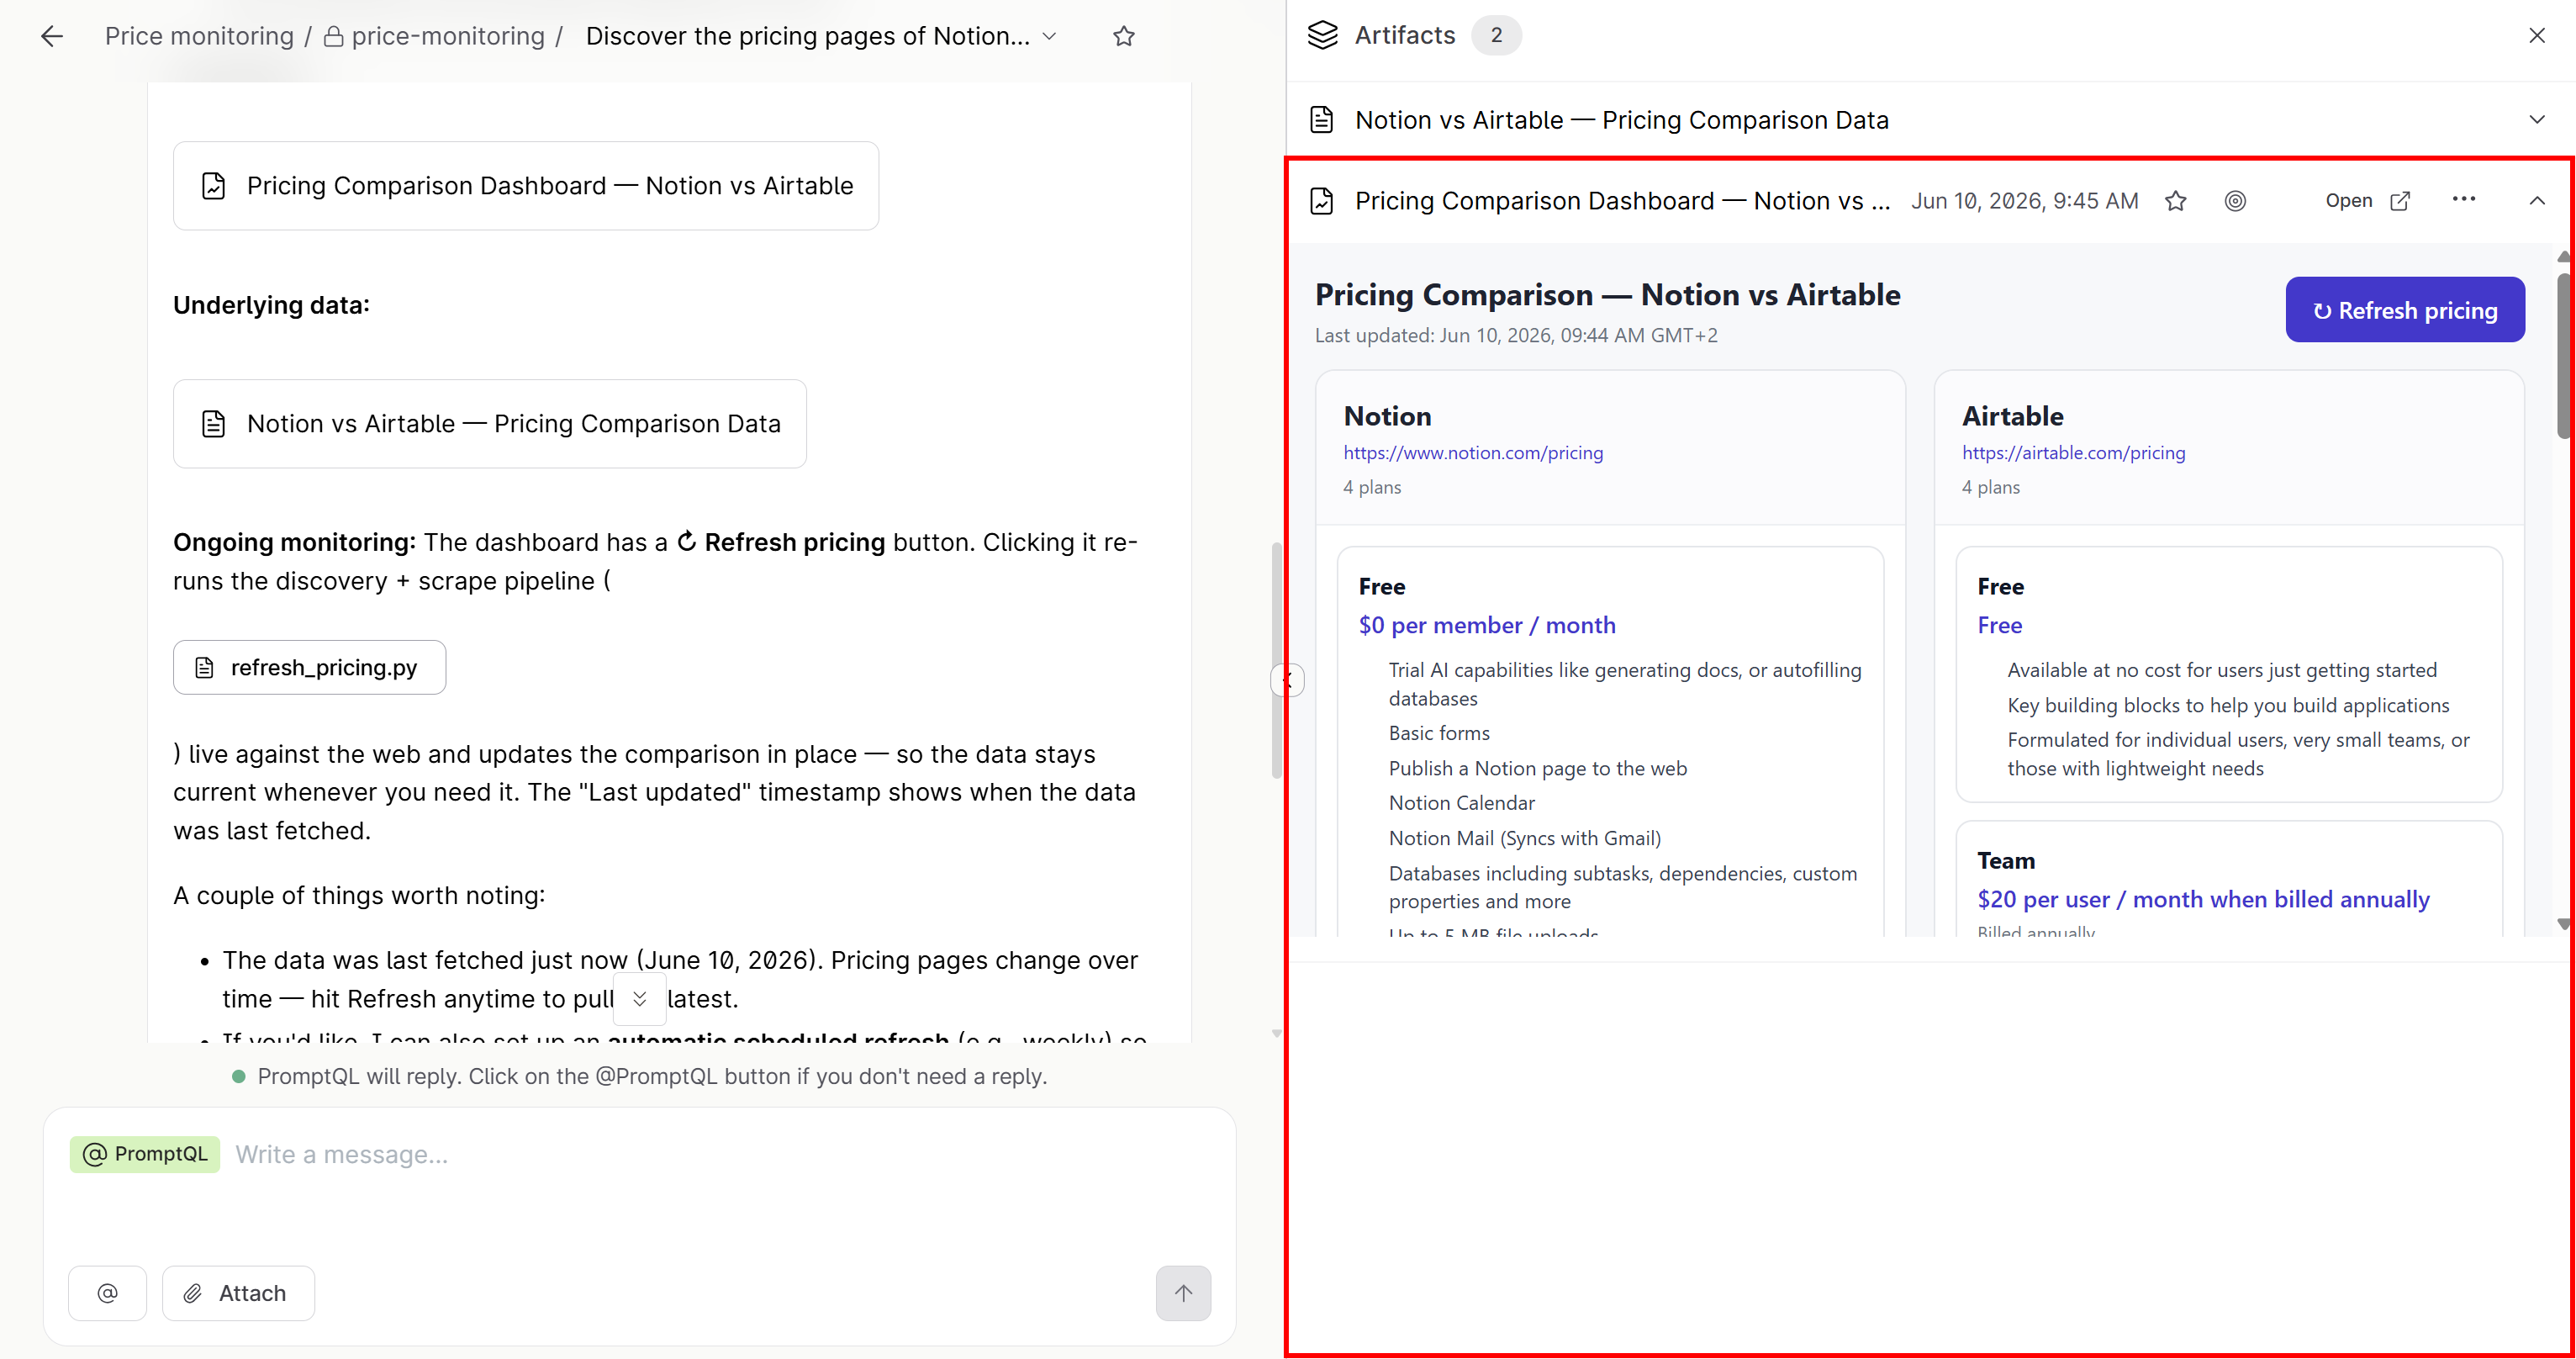
Task: Star this thread in the header
Action: (1124, 36)
